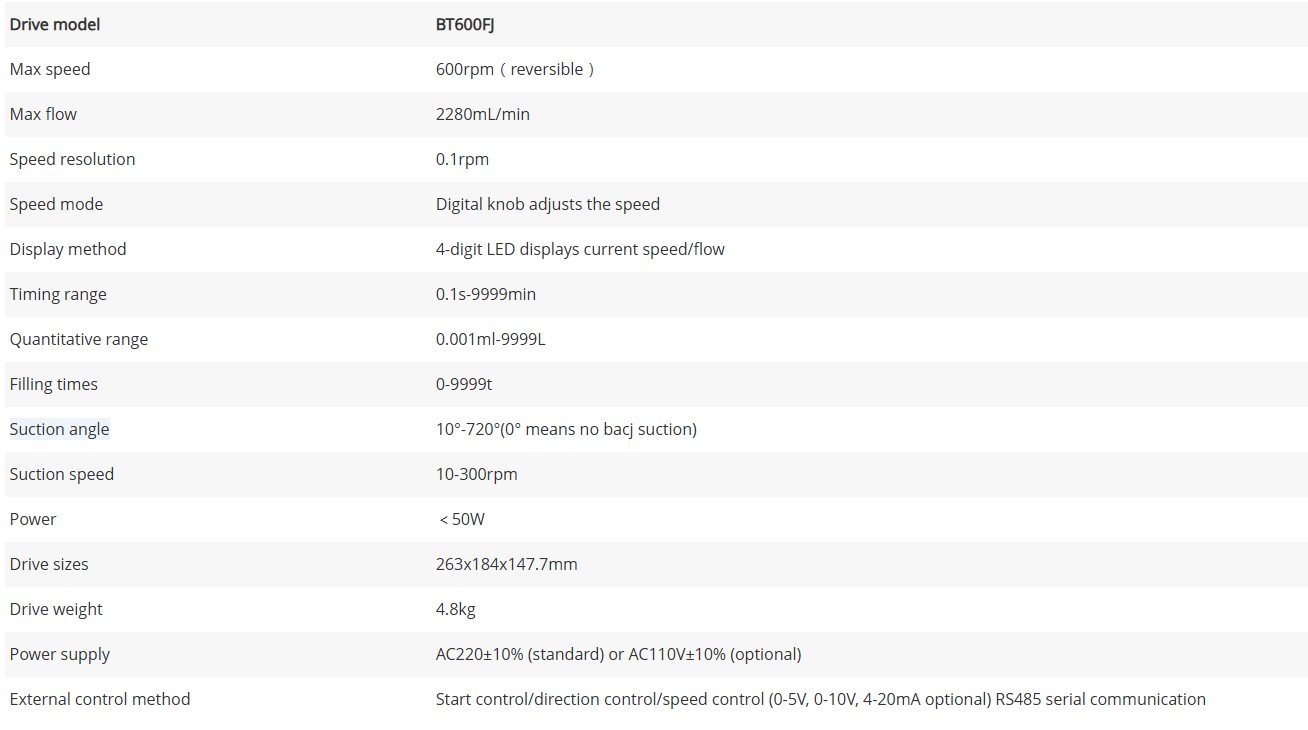
Task: Select the "Power" row label
Action: 33,519
